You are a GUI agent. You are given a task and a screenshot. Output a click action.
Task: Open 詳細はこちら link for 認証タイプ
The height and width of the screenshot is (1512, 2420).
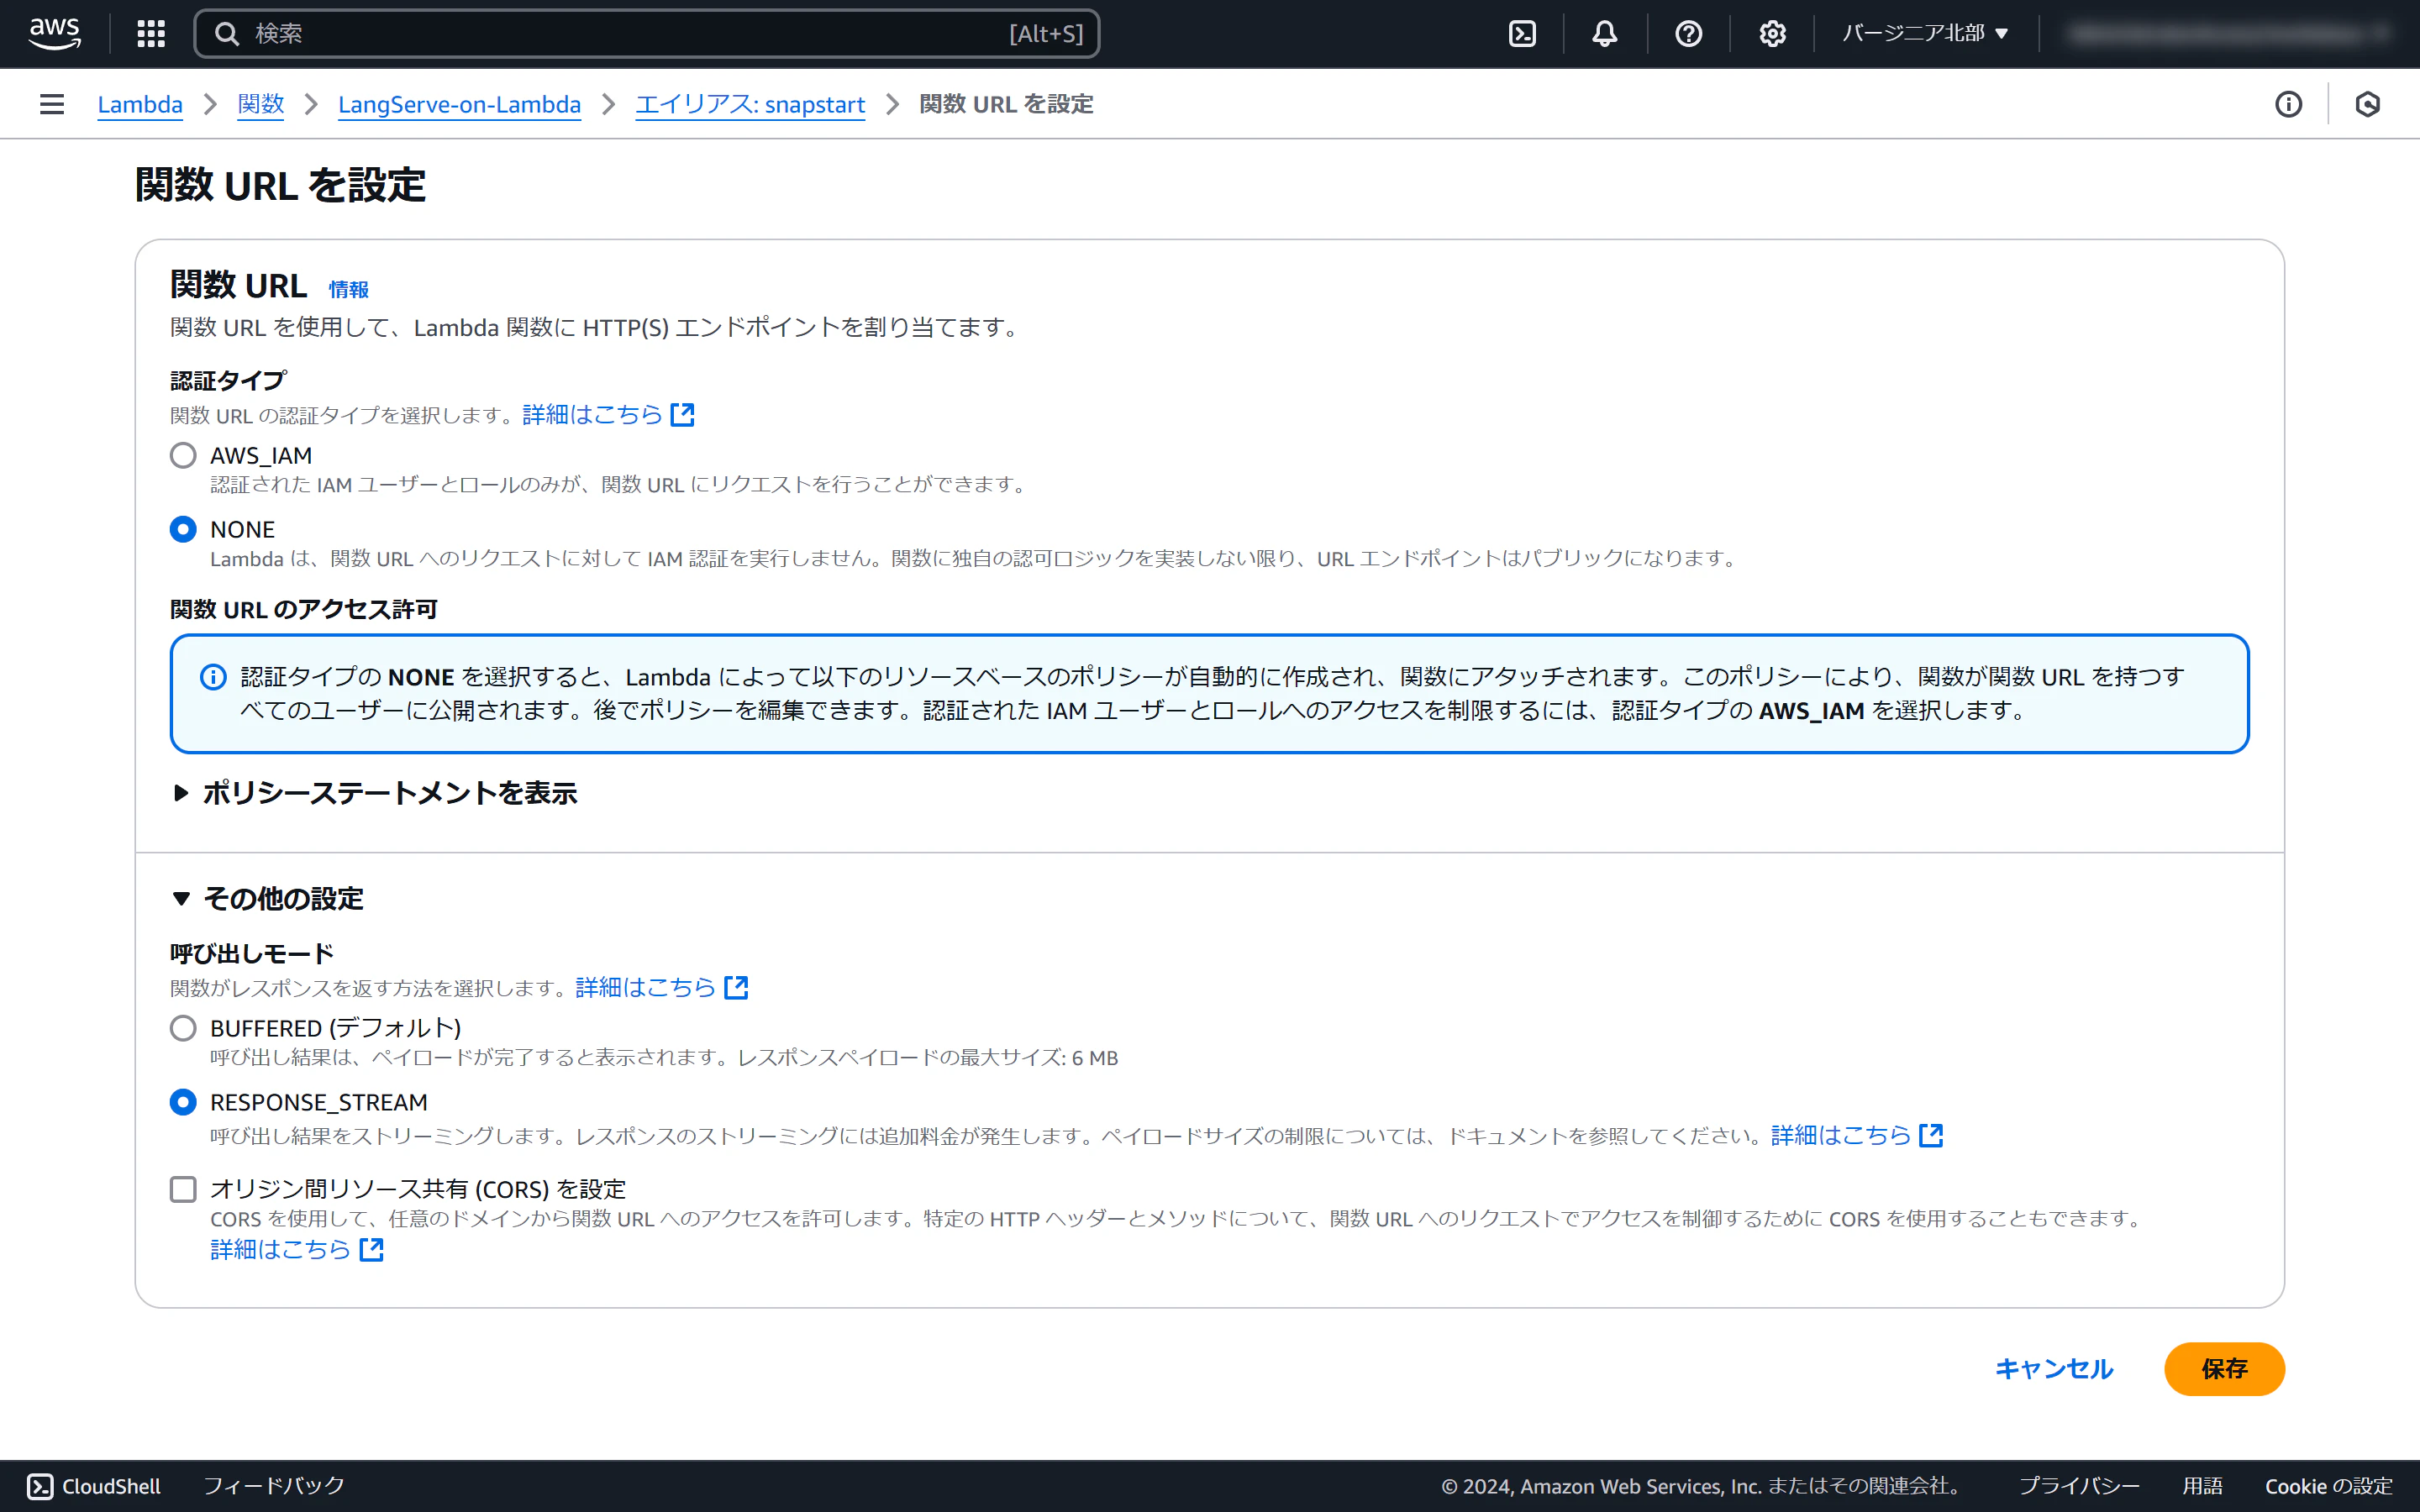[x=593, y=414]
